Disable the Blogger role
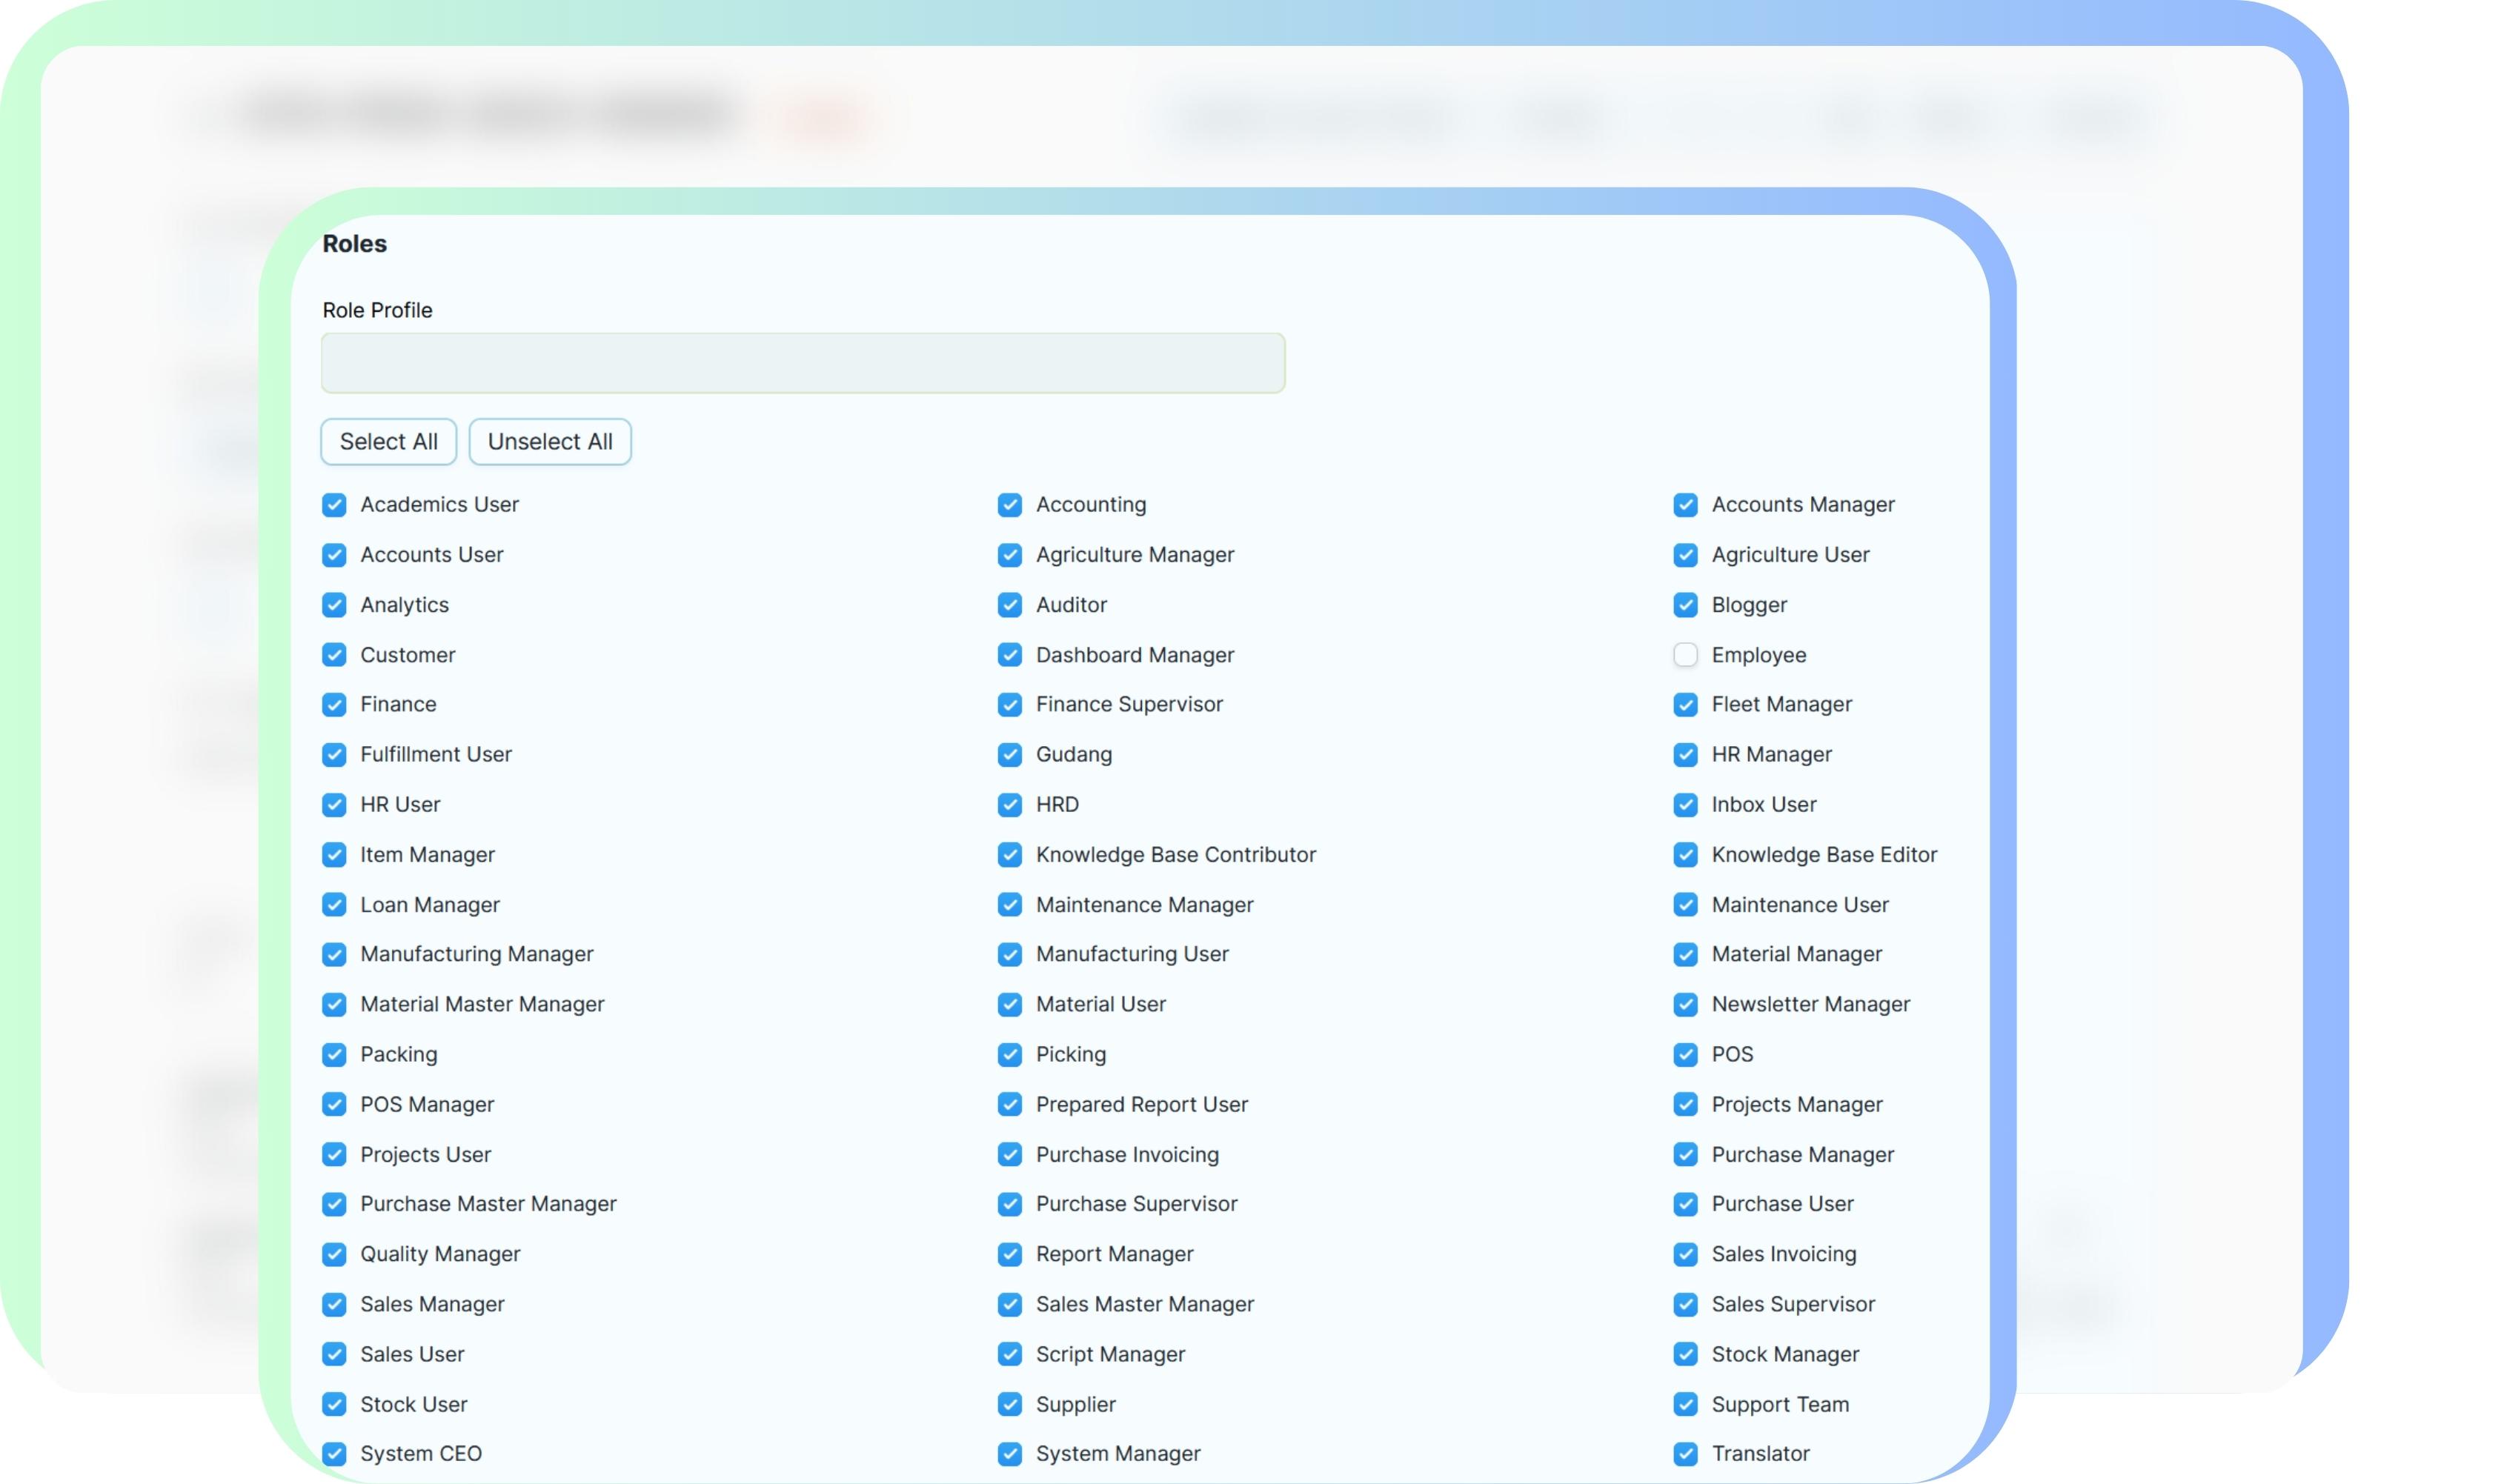 pyautogui.click(x=1685, y=605)
